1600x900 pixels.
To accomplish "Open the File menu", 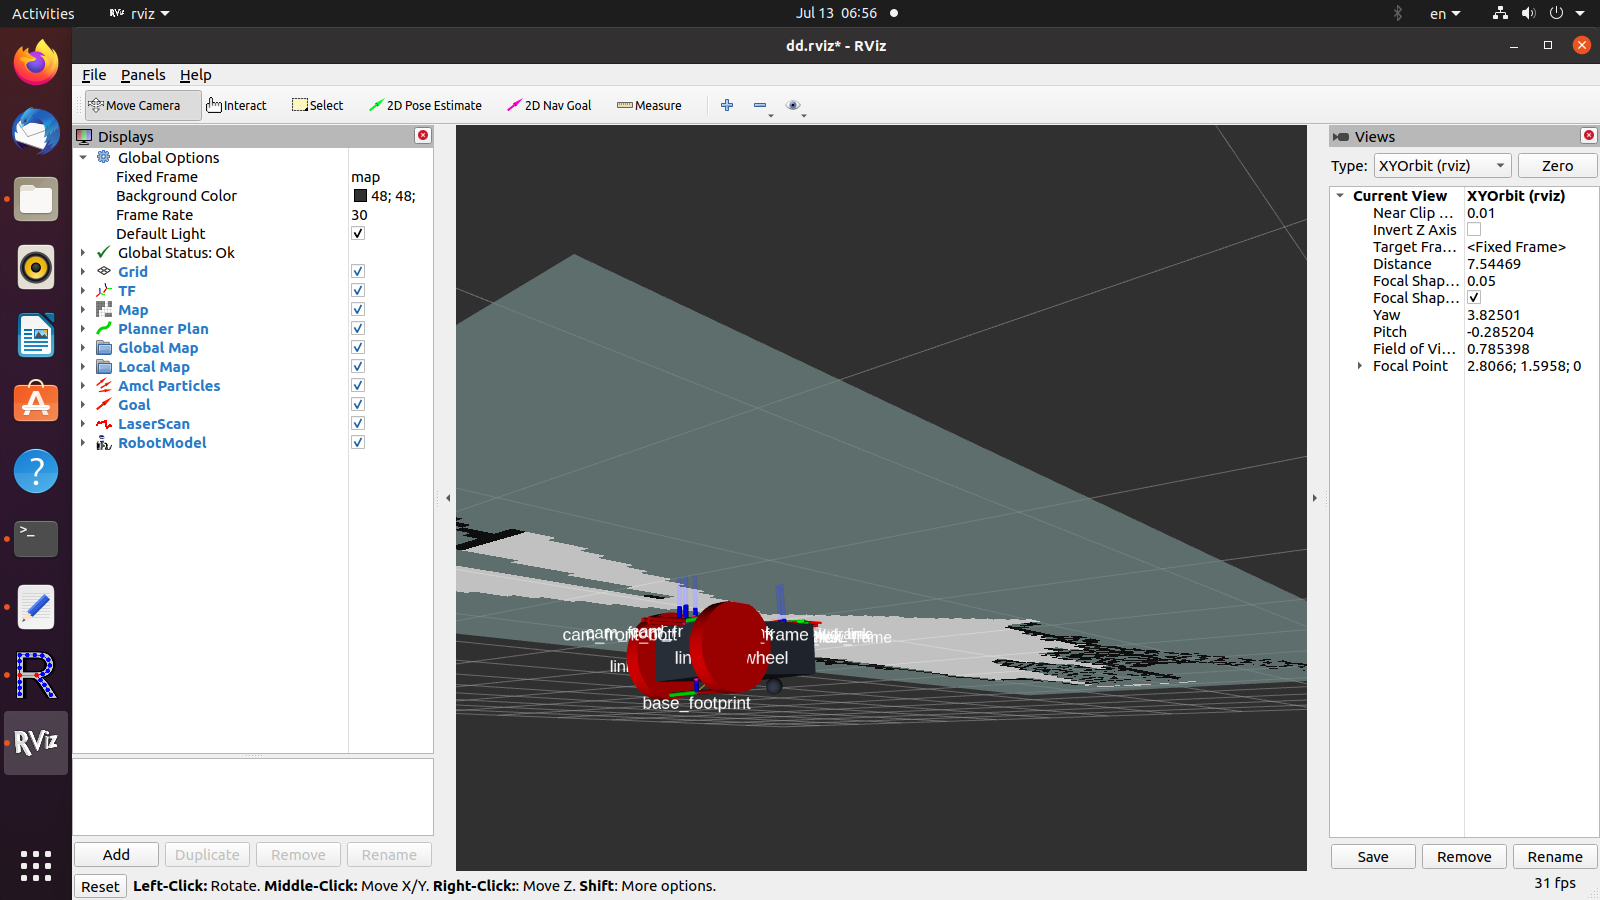I will point(94,75).
